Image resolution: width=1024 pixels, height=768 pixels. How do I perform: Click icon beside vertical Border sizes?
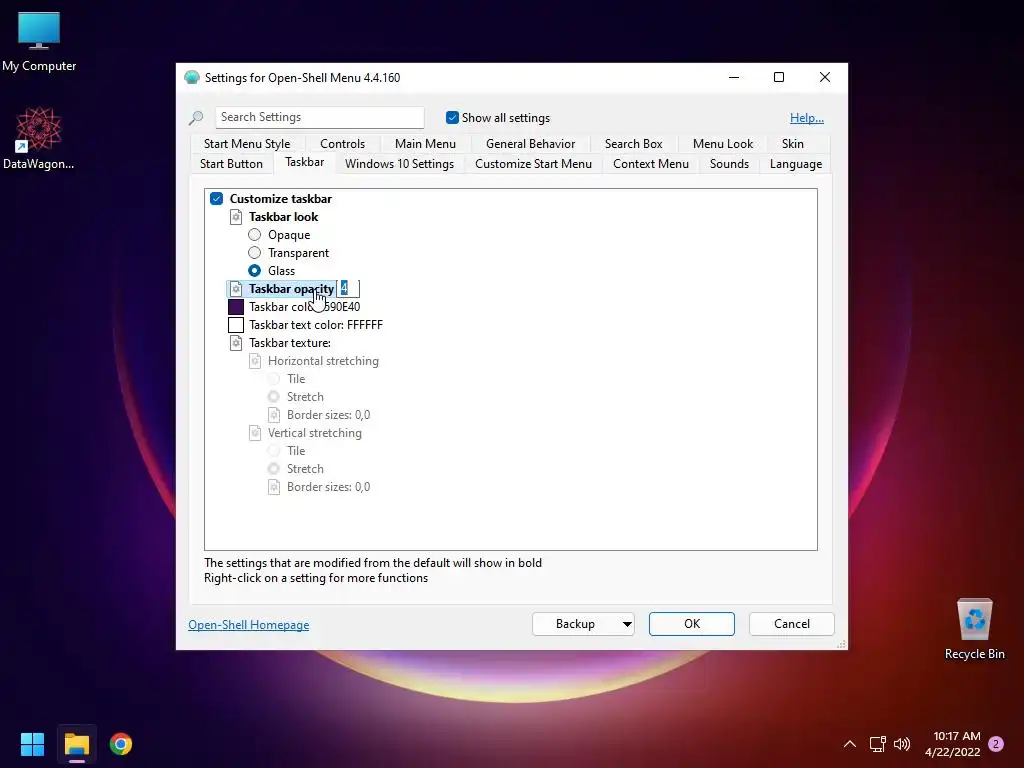274,487
